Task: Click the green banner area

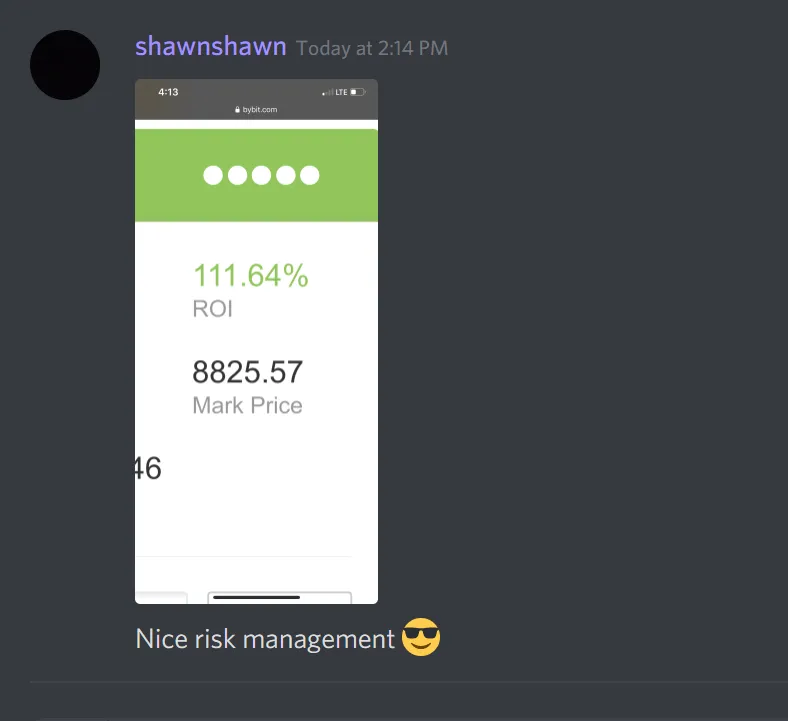Action: 256,175
